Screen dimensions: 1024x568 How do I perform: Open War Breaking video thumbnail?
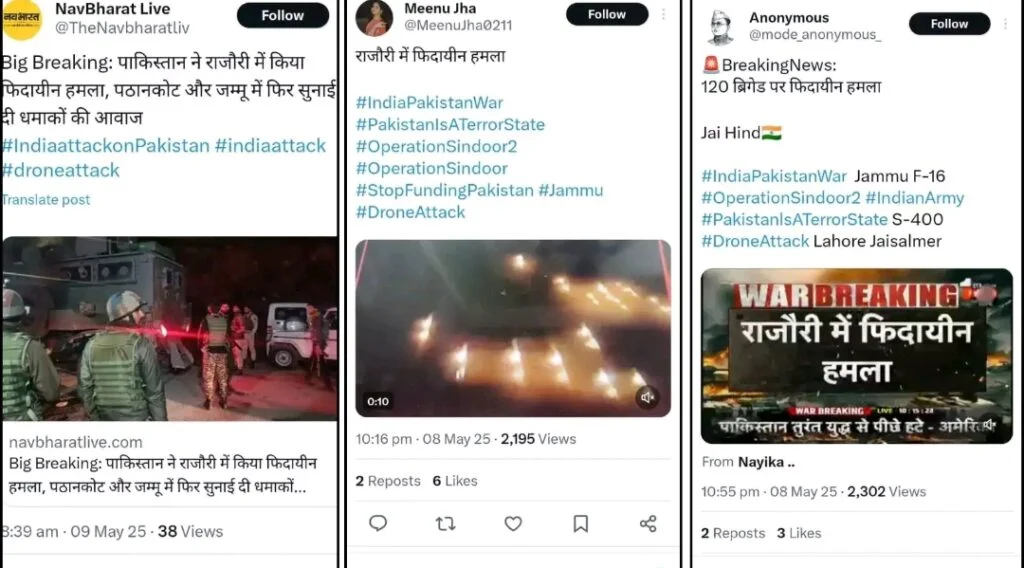[856, 356]
